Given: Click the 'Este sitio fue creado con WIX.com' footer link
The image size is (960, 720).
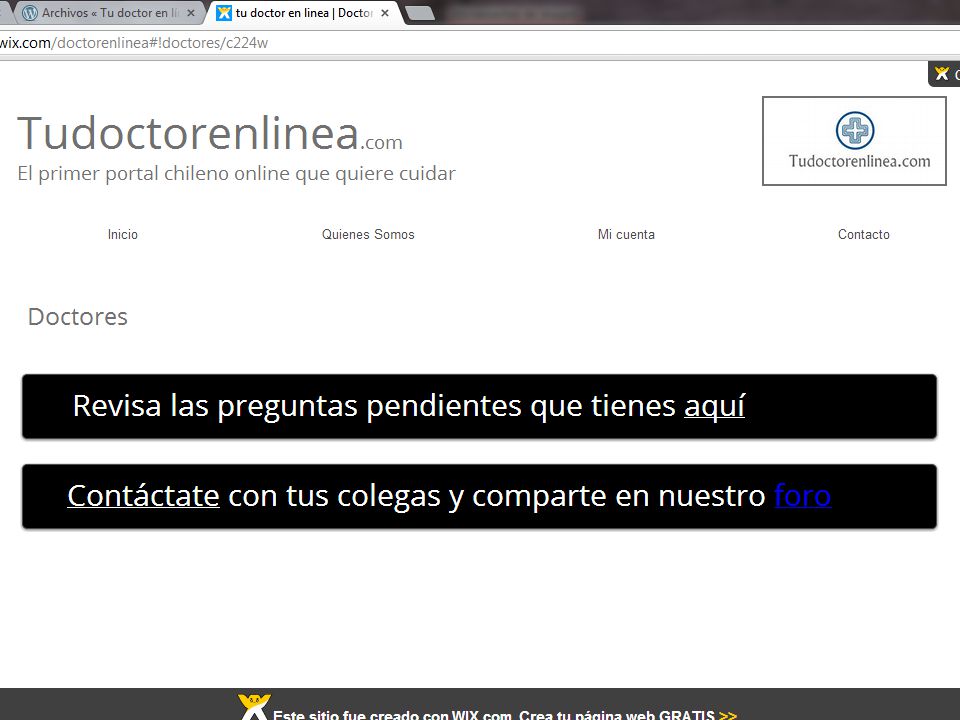Looking at the screenshot, I should (x=504, y=714).
